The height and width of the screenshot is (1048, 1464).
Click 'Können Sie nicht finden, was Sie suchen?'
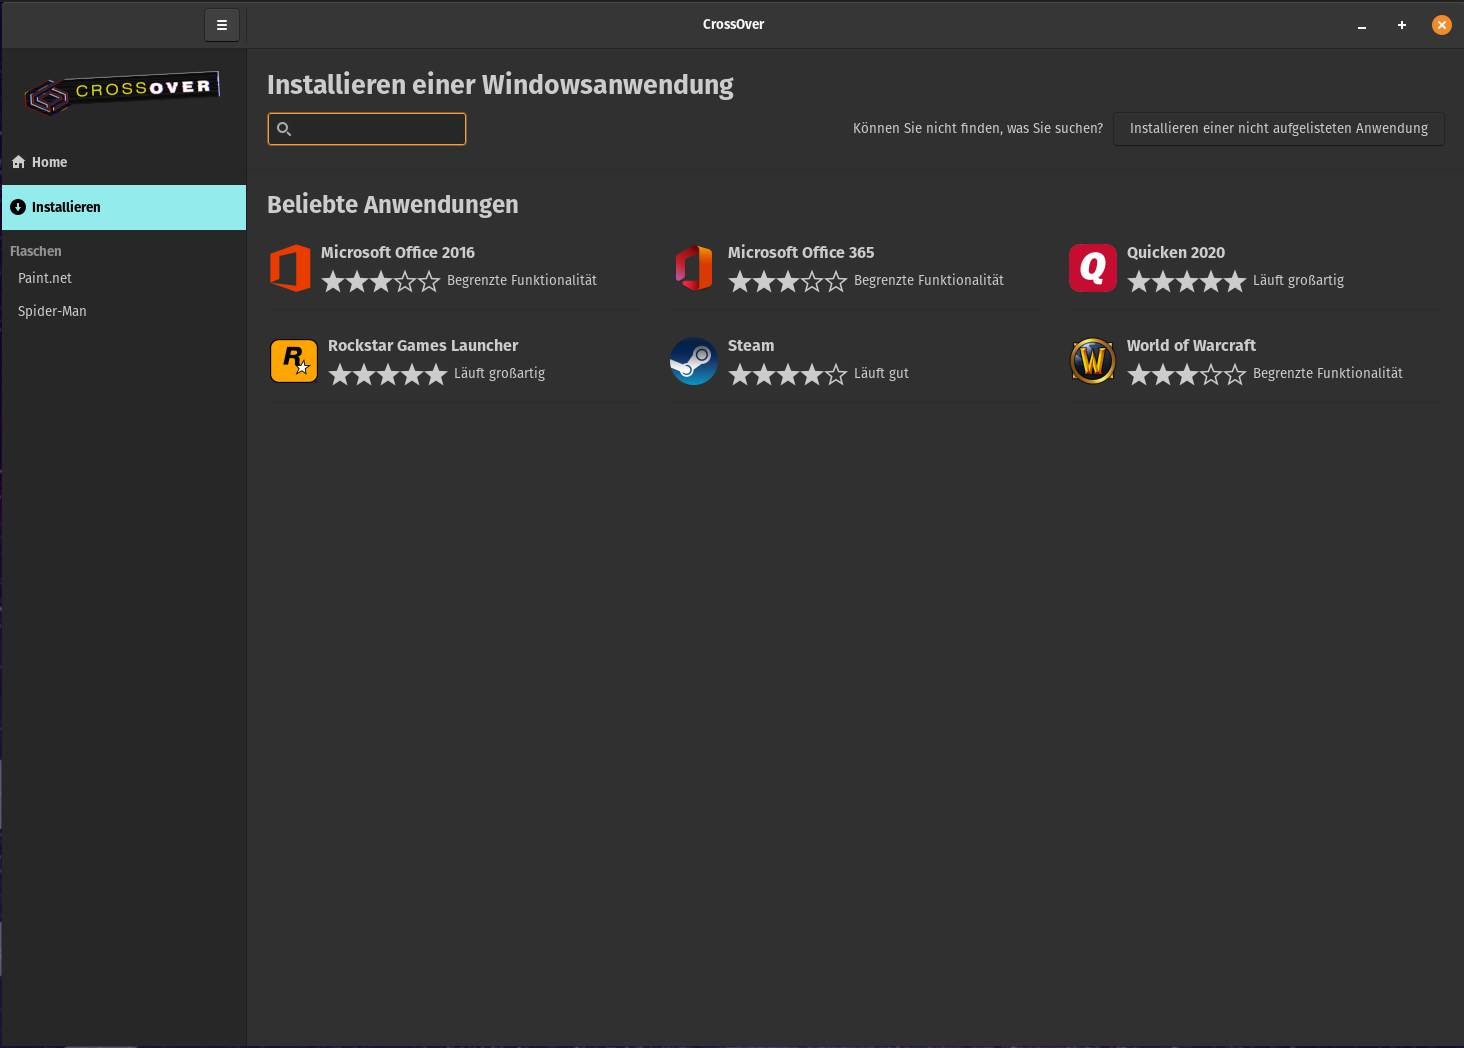pos(978,129)
